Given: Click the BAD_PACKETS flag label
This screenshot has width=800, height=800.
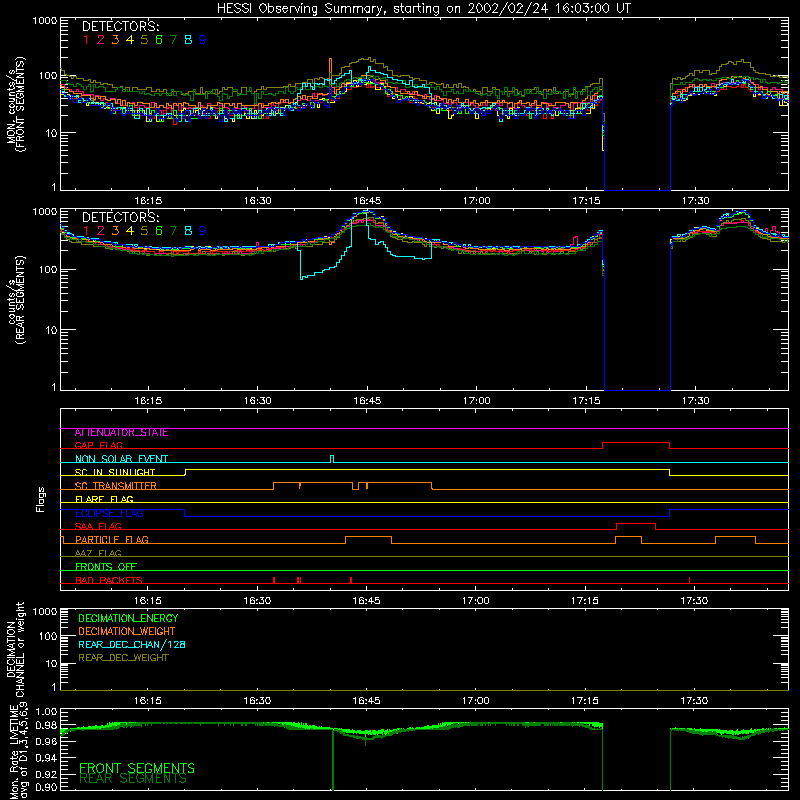Looking at the screenshot, I should pyautogui.click(x=109, y=581).
